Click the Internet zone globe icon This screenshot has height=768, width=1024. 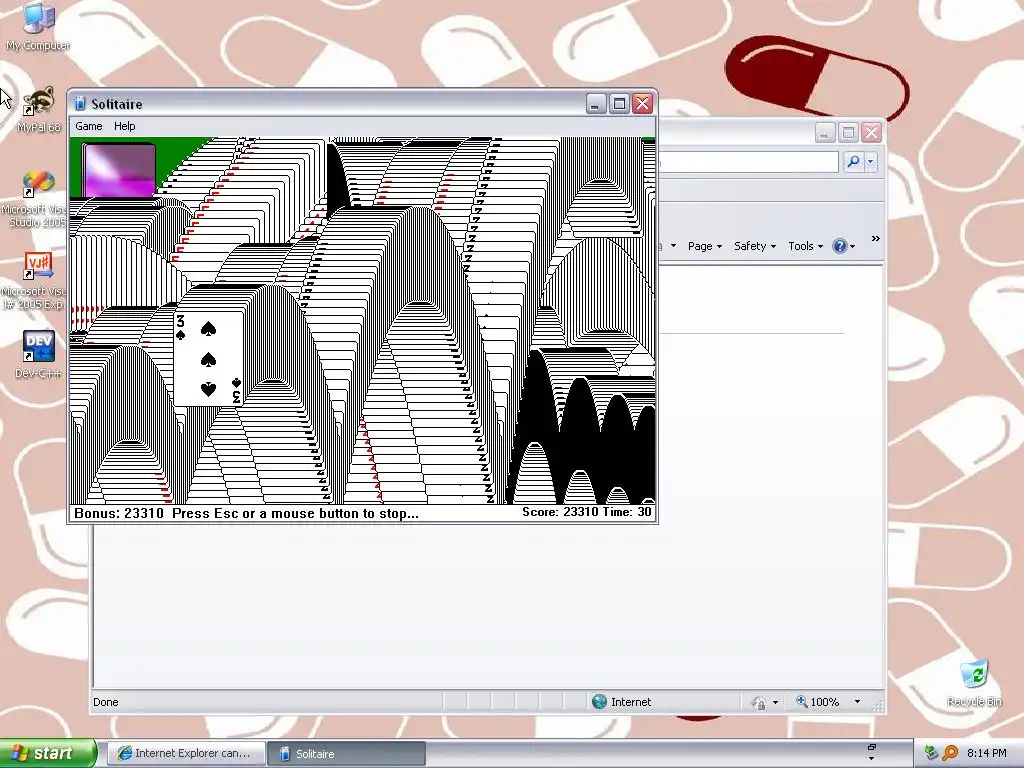(x=600, y=701)
